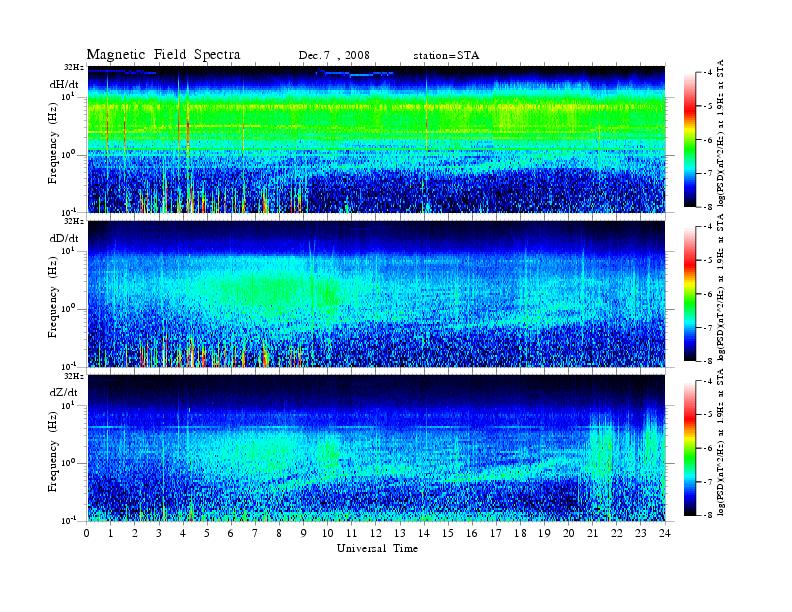The width and height of the screenshot is (792, 612).
Task: Click the log(PSD) label beside dH/dt color scale
Action: click(x=721, y=133)
